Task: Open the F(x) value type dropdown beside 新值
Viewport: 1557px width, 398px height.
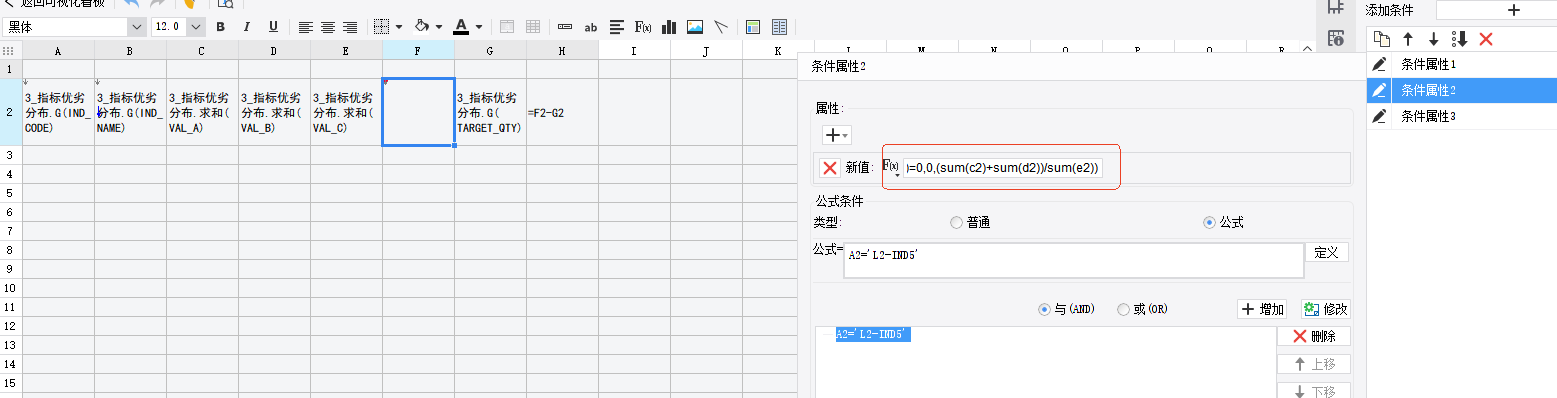Action: click(x=892, y=168)
